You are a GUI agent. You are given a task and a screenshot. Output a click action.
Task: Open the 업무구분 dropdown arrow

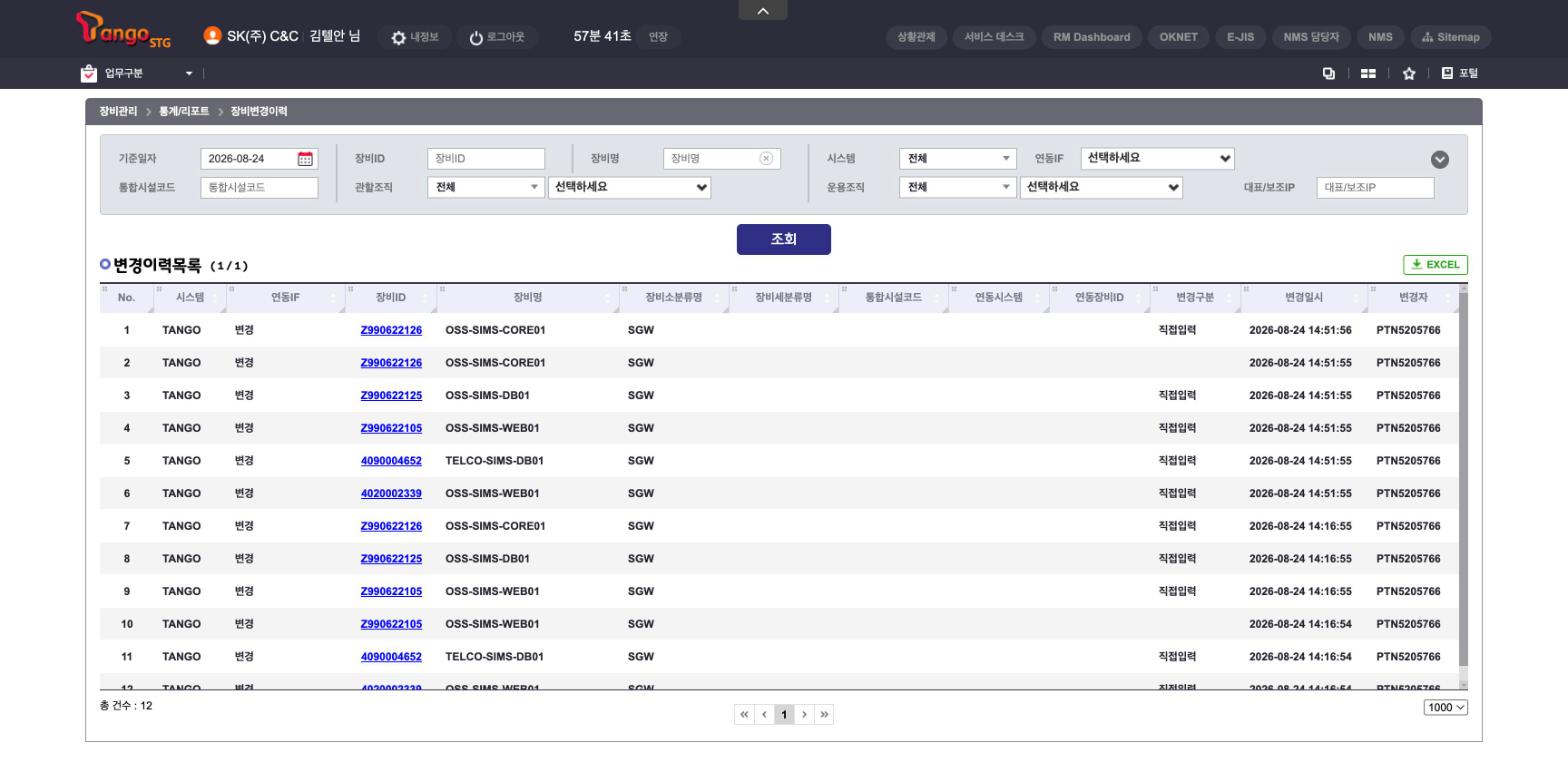[x=189, y=73]
